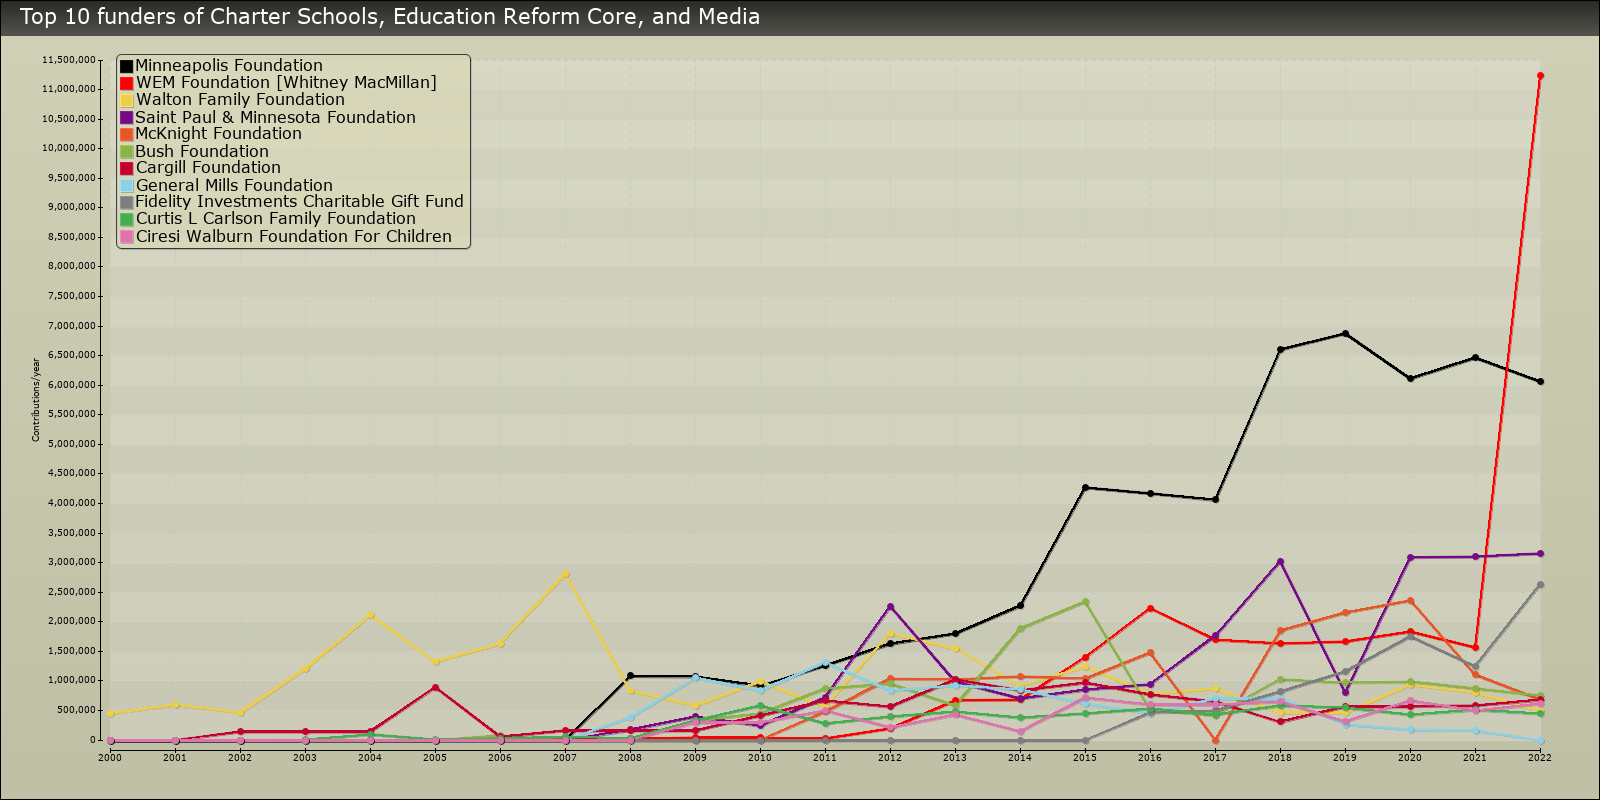Click the purple Saint Paul & Minnesota swatch
Screen dimensions: 1600x800
click(x=127, y=118)
